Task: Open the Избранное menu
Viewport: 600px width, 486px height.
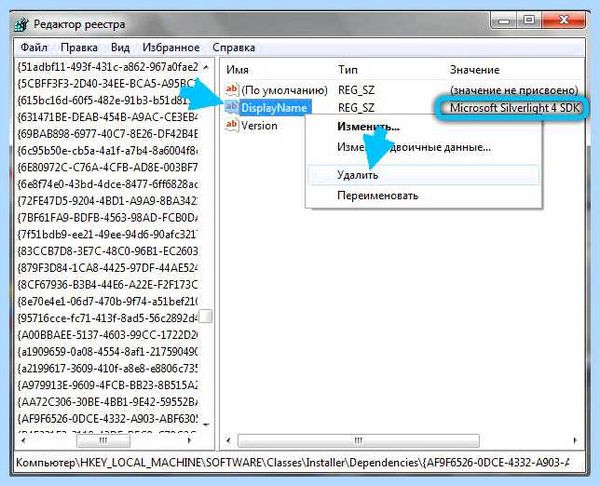Action: 171,47
